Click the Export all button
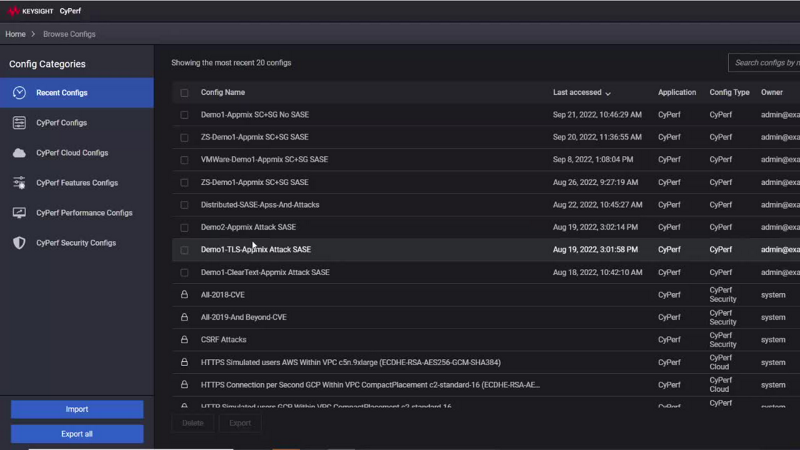This screenshot has height=450, width=800. click(77, 434)
